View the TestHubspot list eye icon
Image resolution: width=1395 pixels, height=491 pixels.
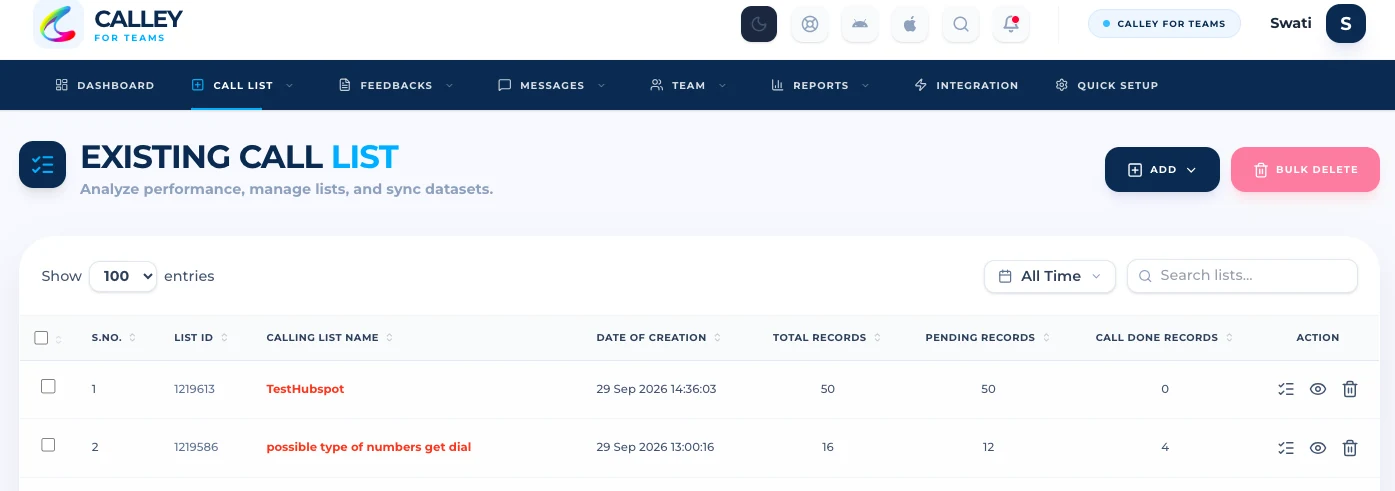pos(1318,389)
